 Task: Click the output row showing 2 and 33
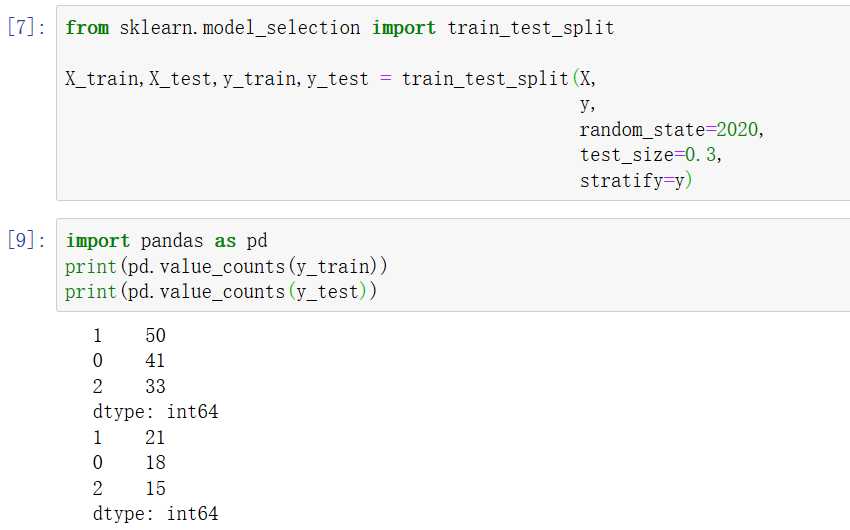pos(128,386)
